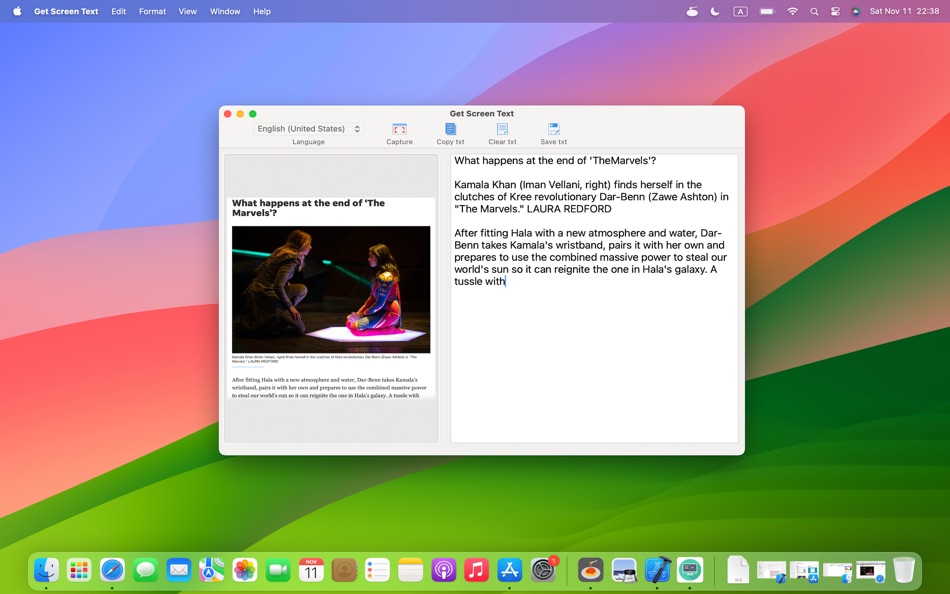
Task: Open the Edit menu
Action: point(119,11)
